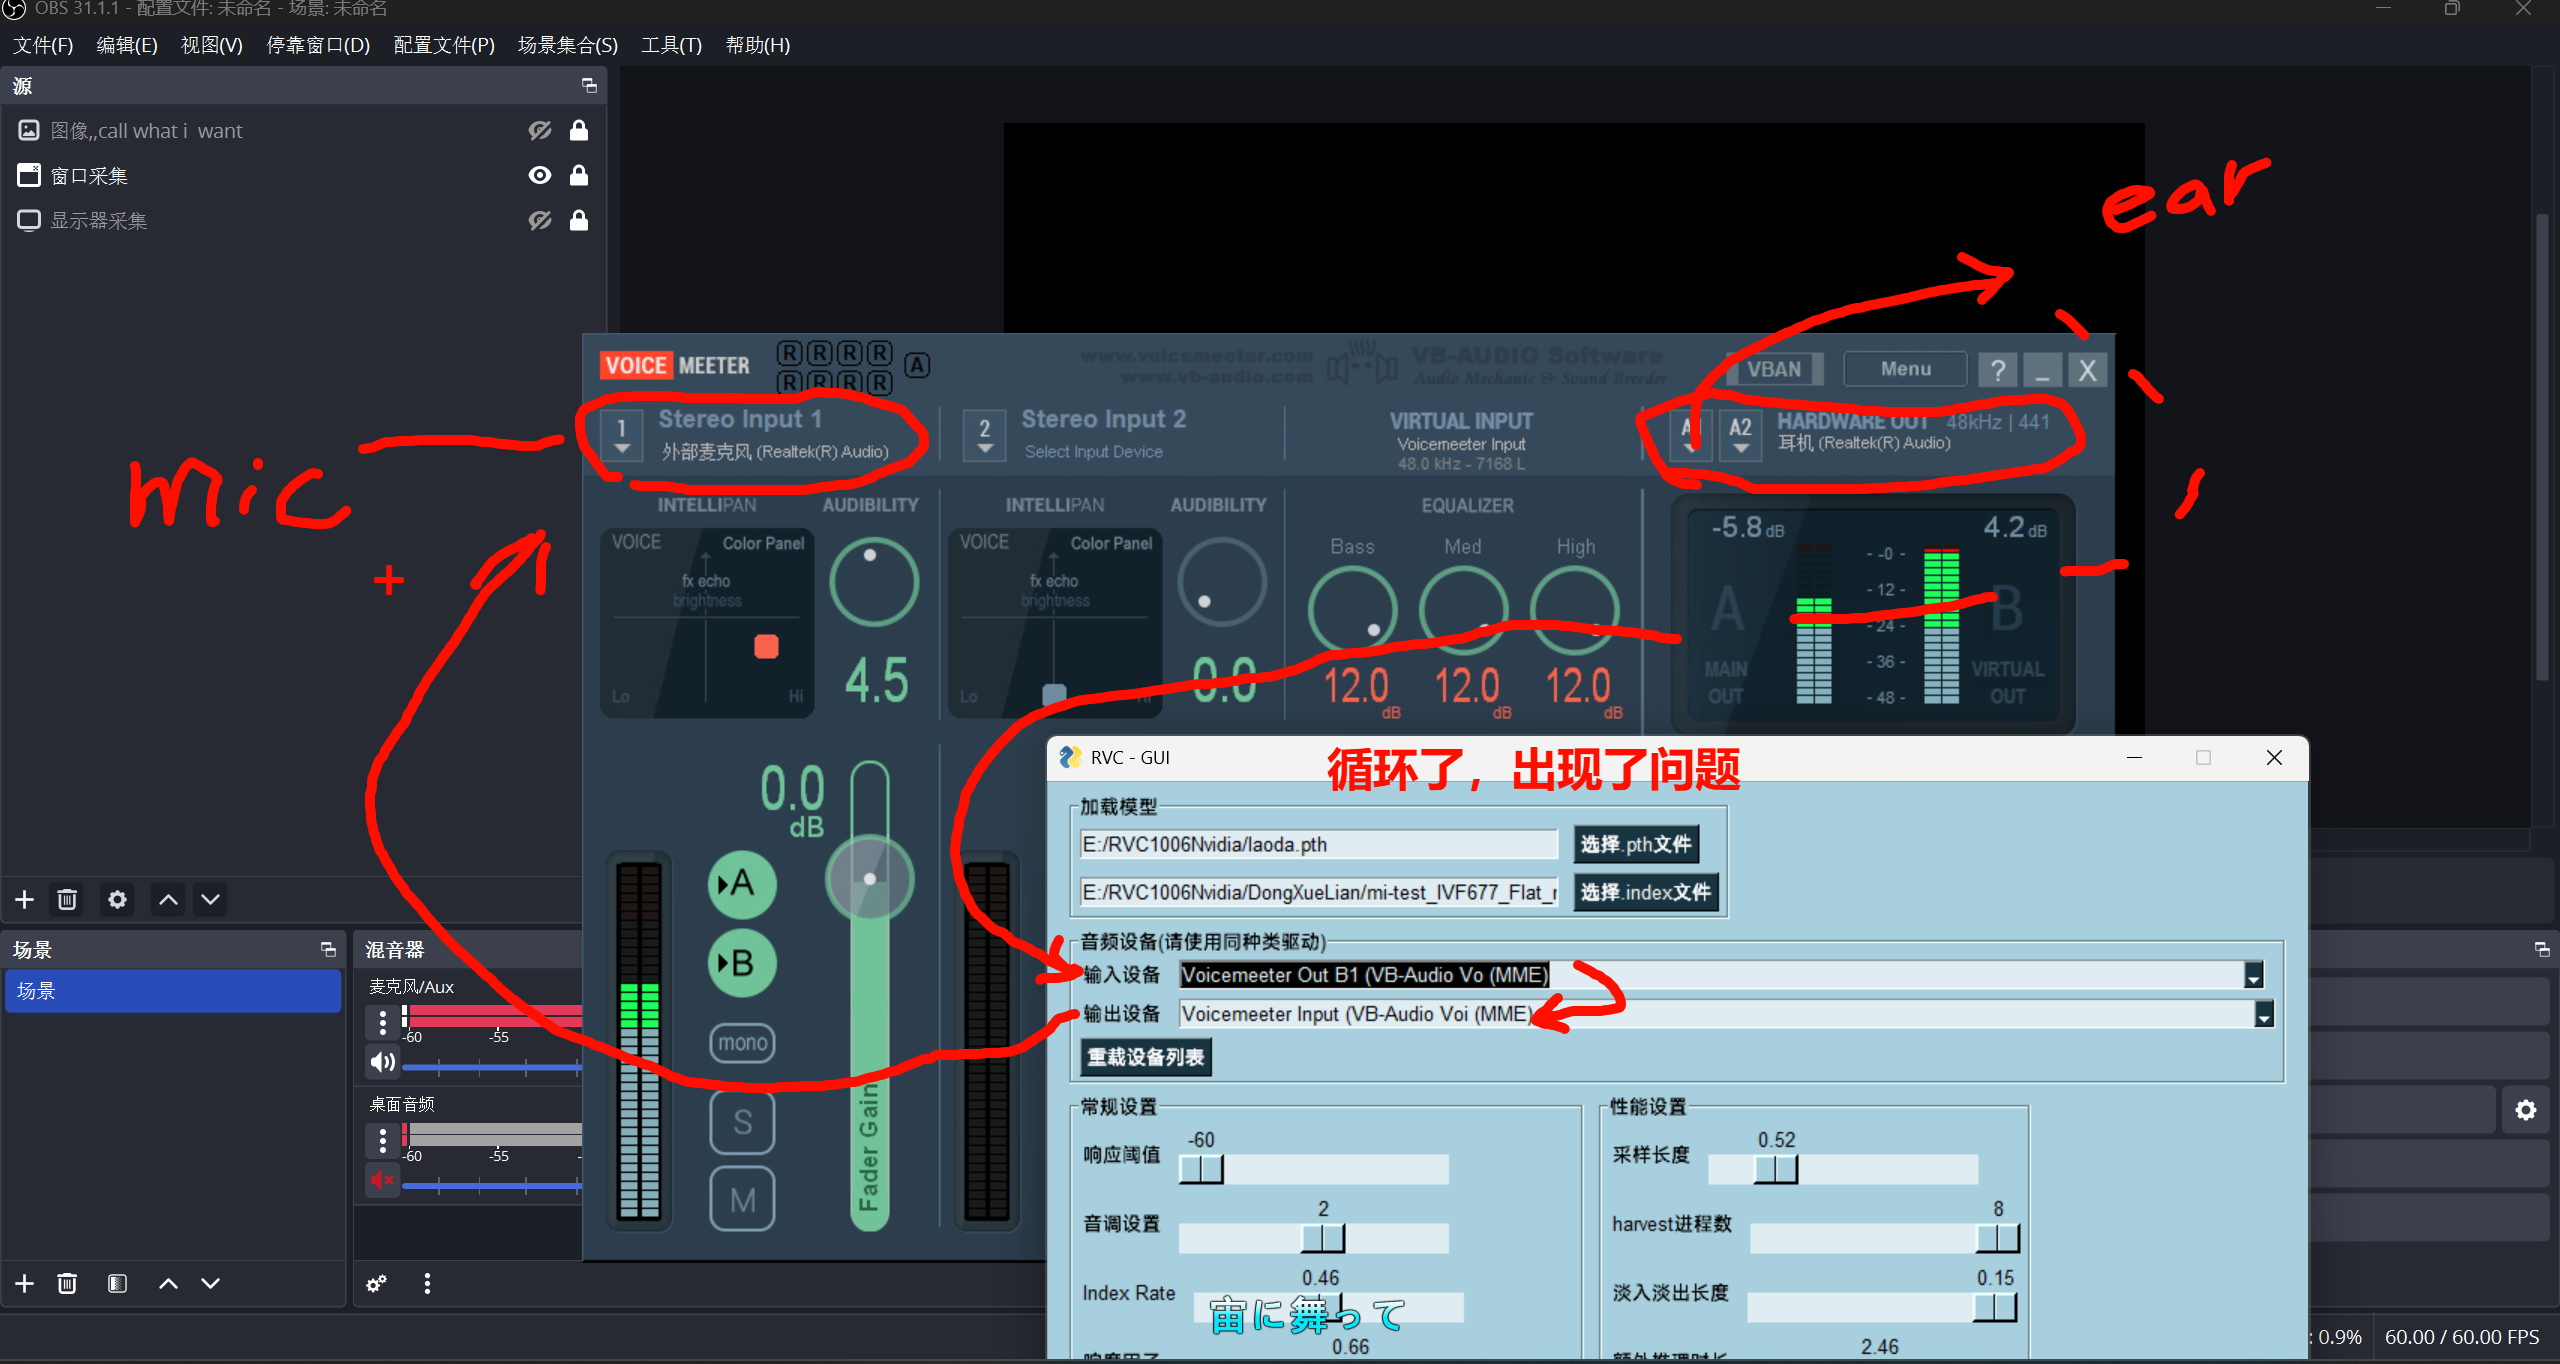Toggle Voicemeeter mono button
This screenshot has width=2560, height=1364.
[x=742, y=1043]
